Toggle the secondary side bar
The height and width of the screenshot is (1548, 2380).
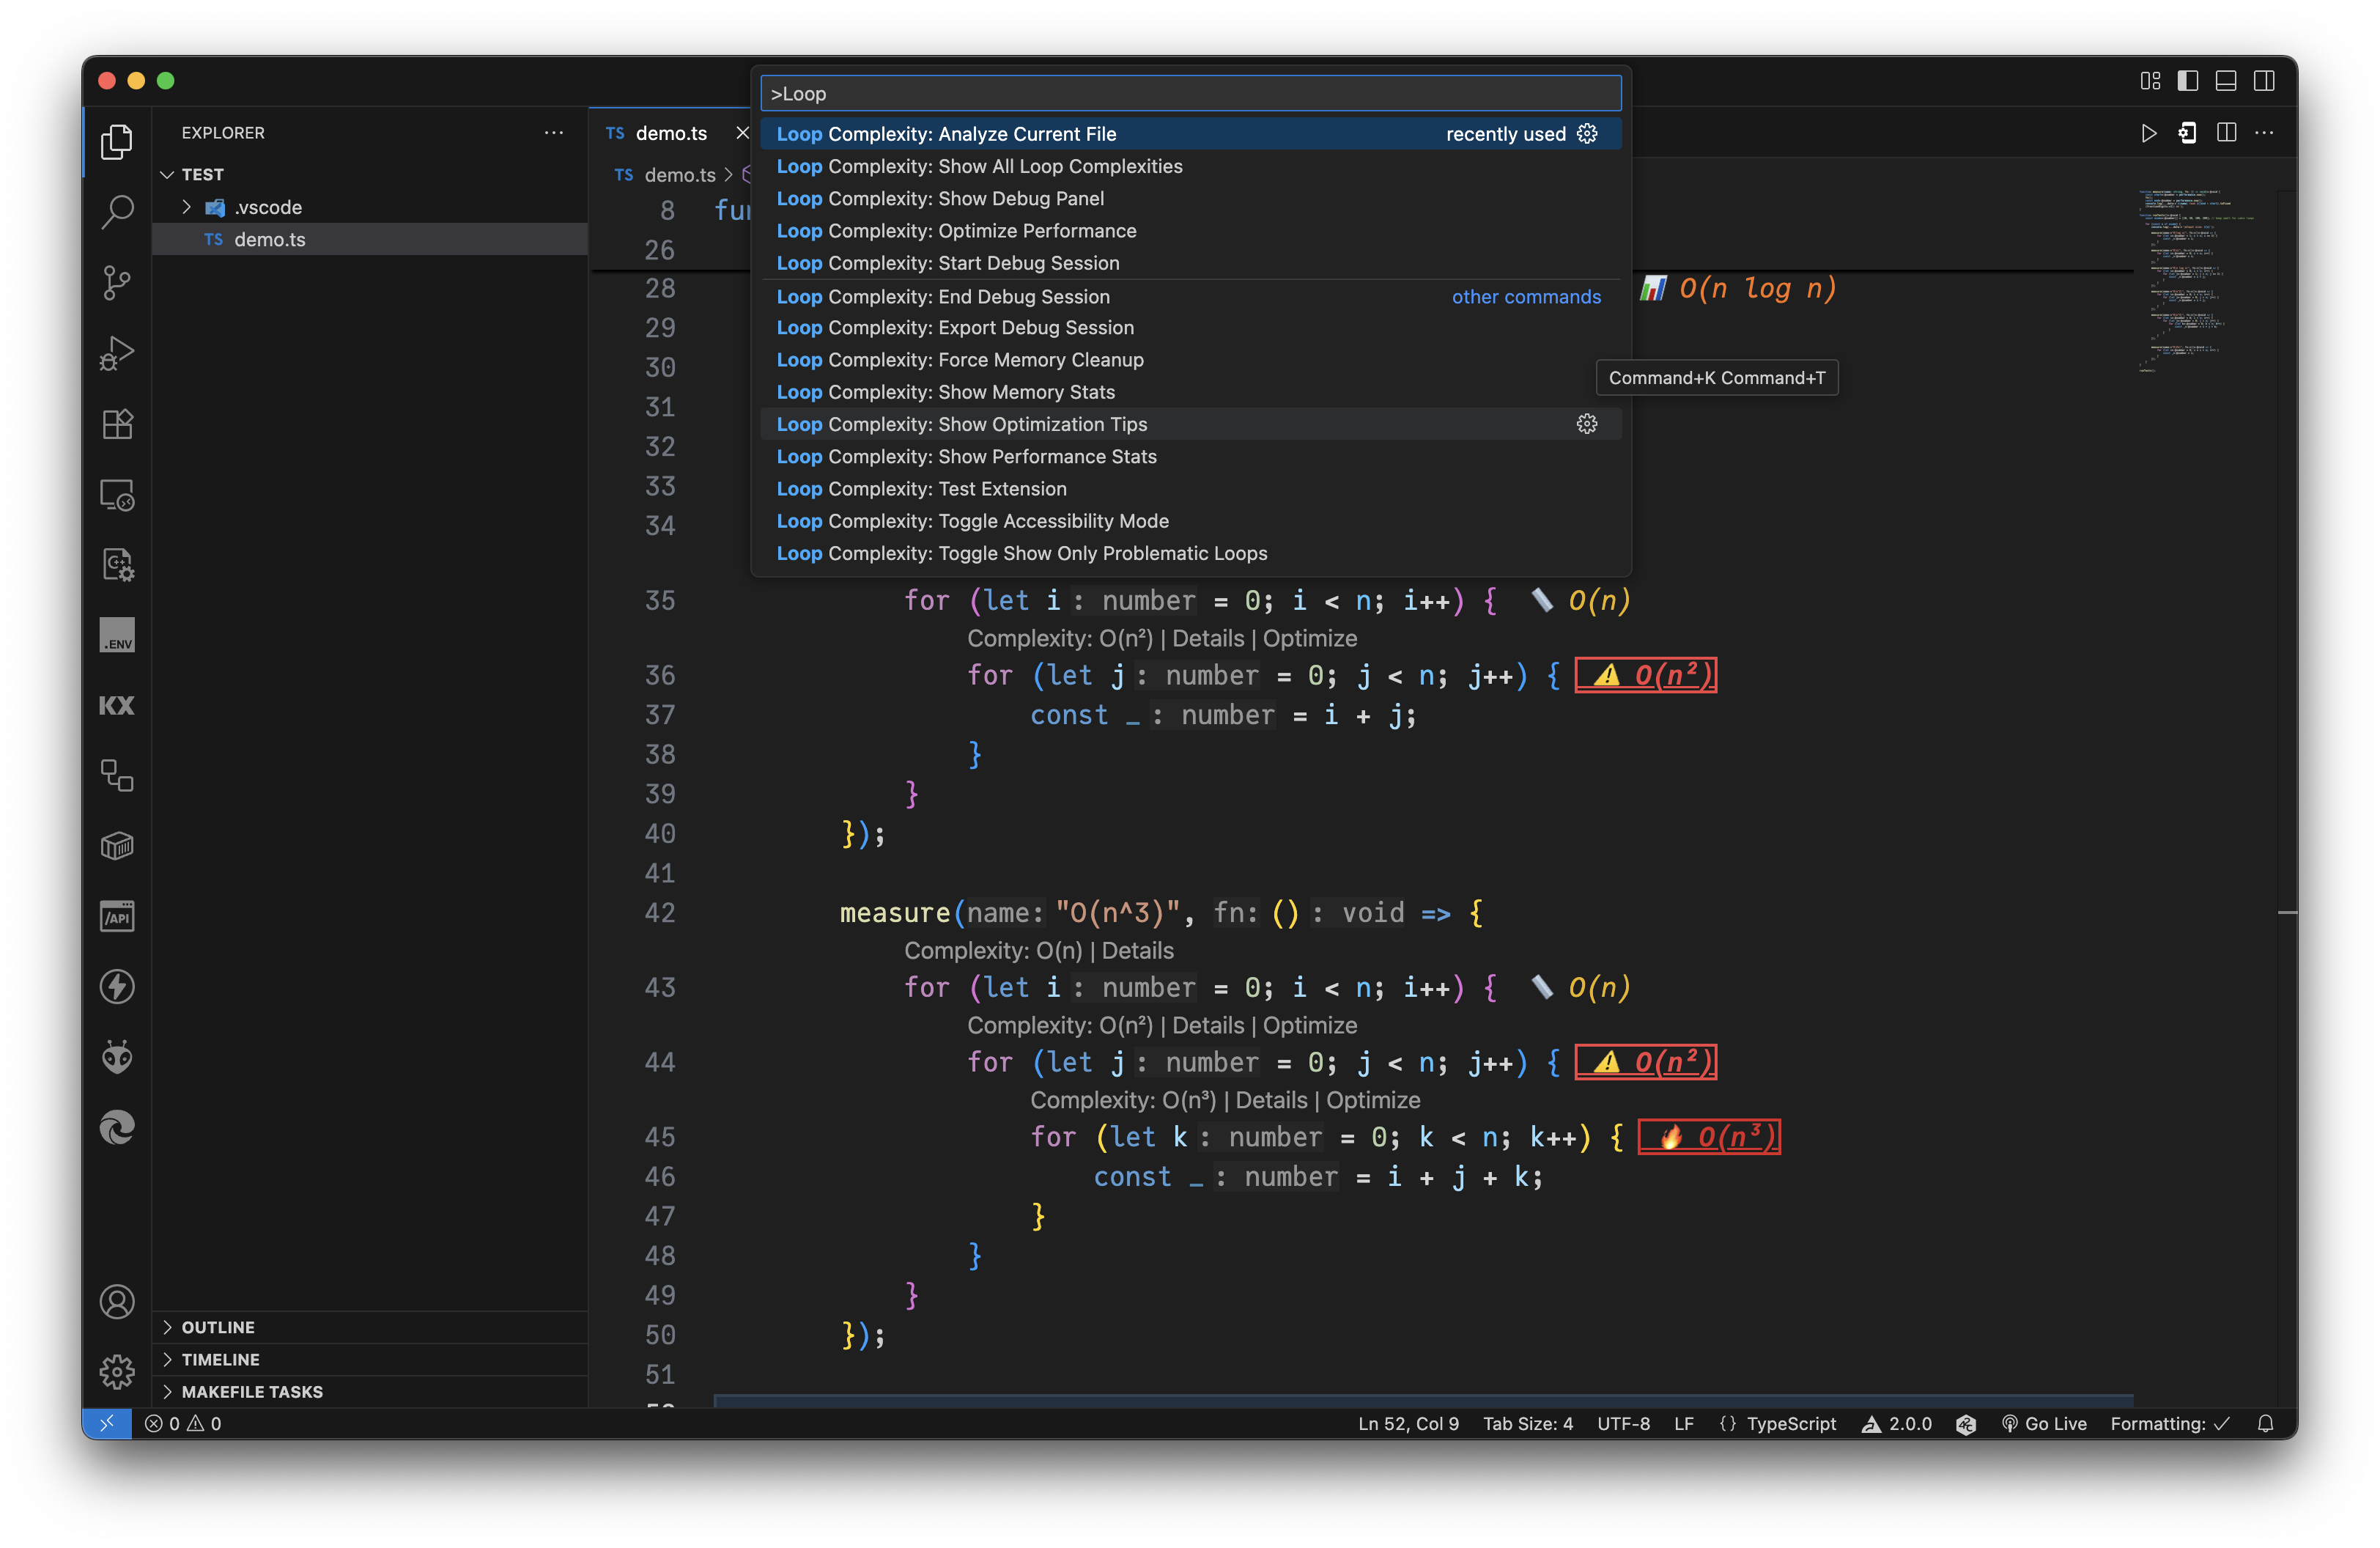tap(2264, 81)
